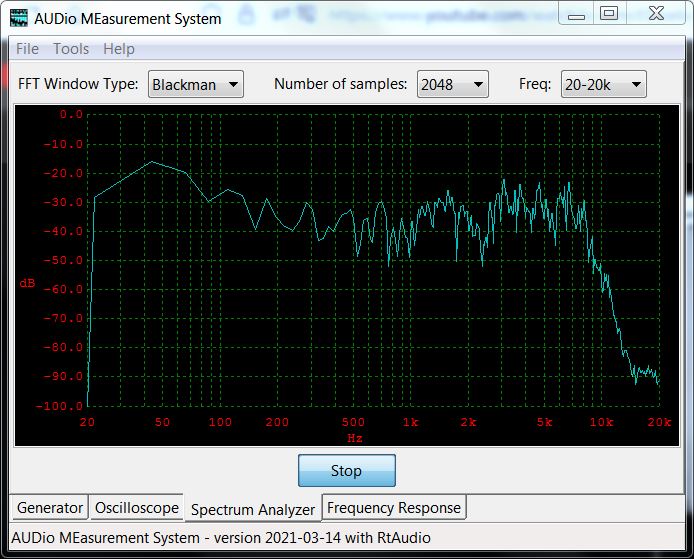Click the 5k frequency axis label
694x559 pixels.
(x=544, y=422)
